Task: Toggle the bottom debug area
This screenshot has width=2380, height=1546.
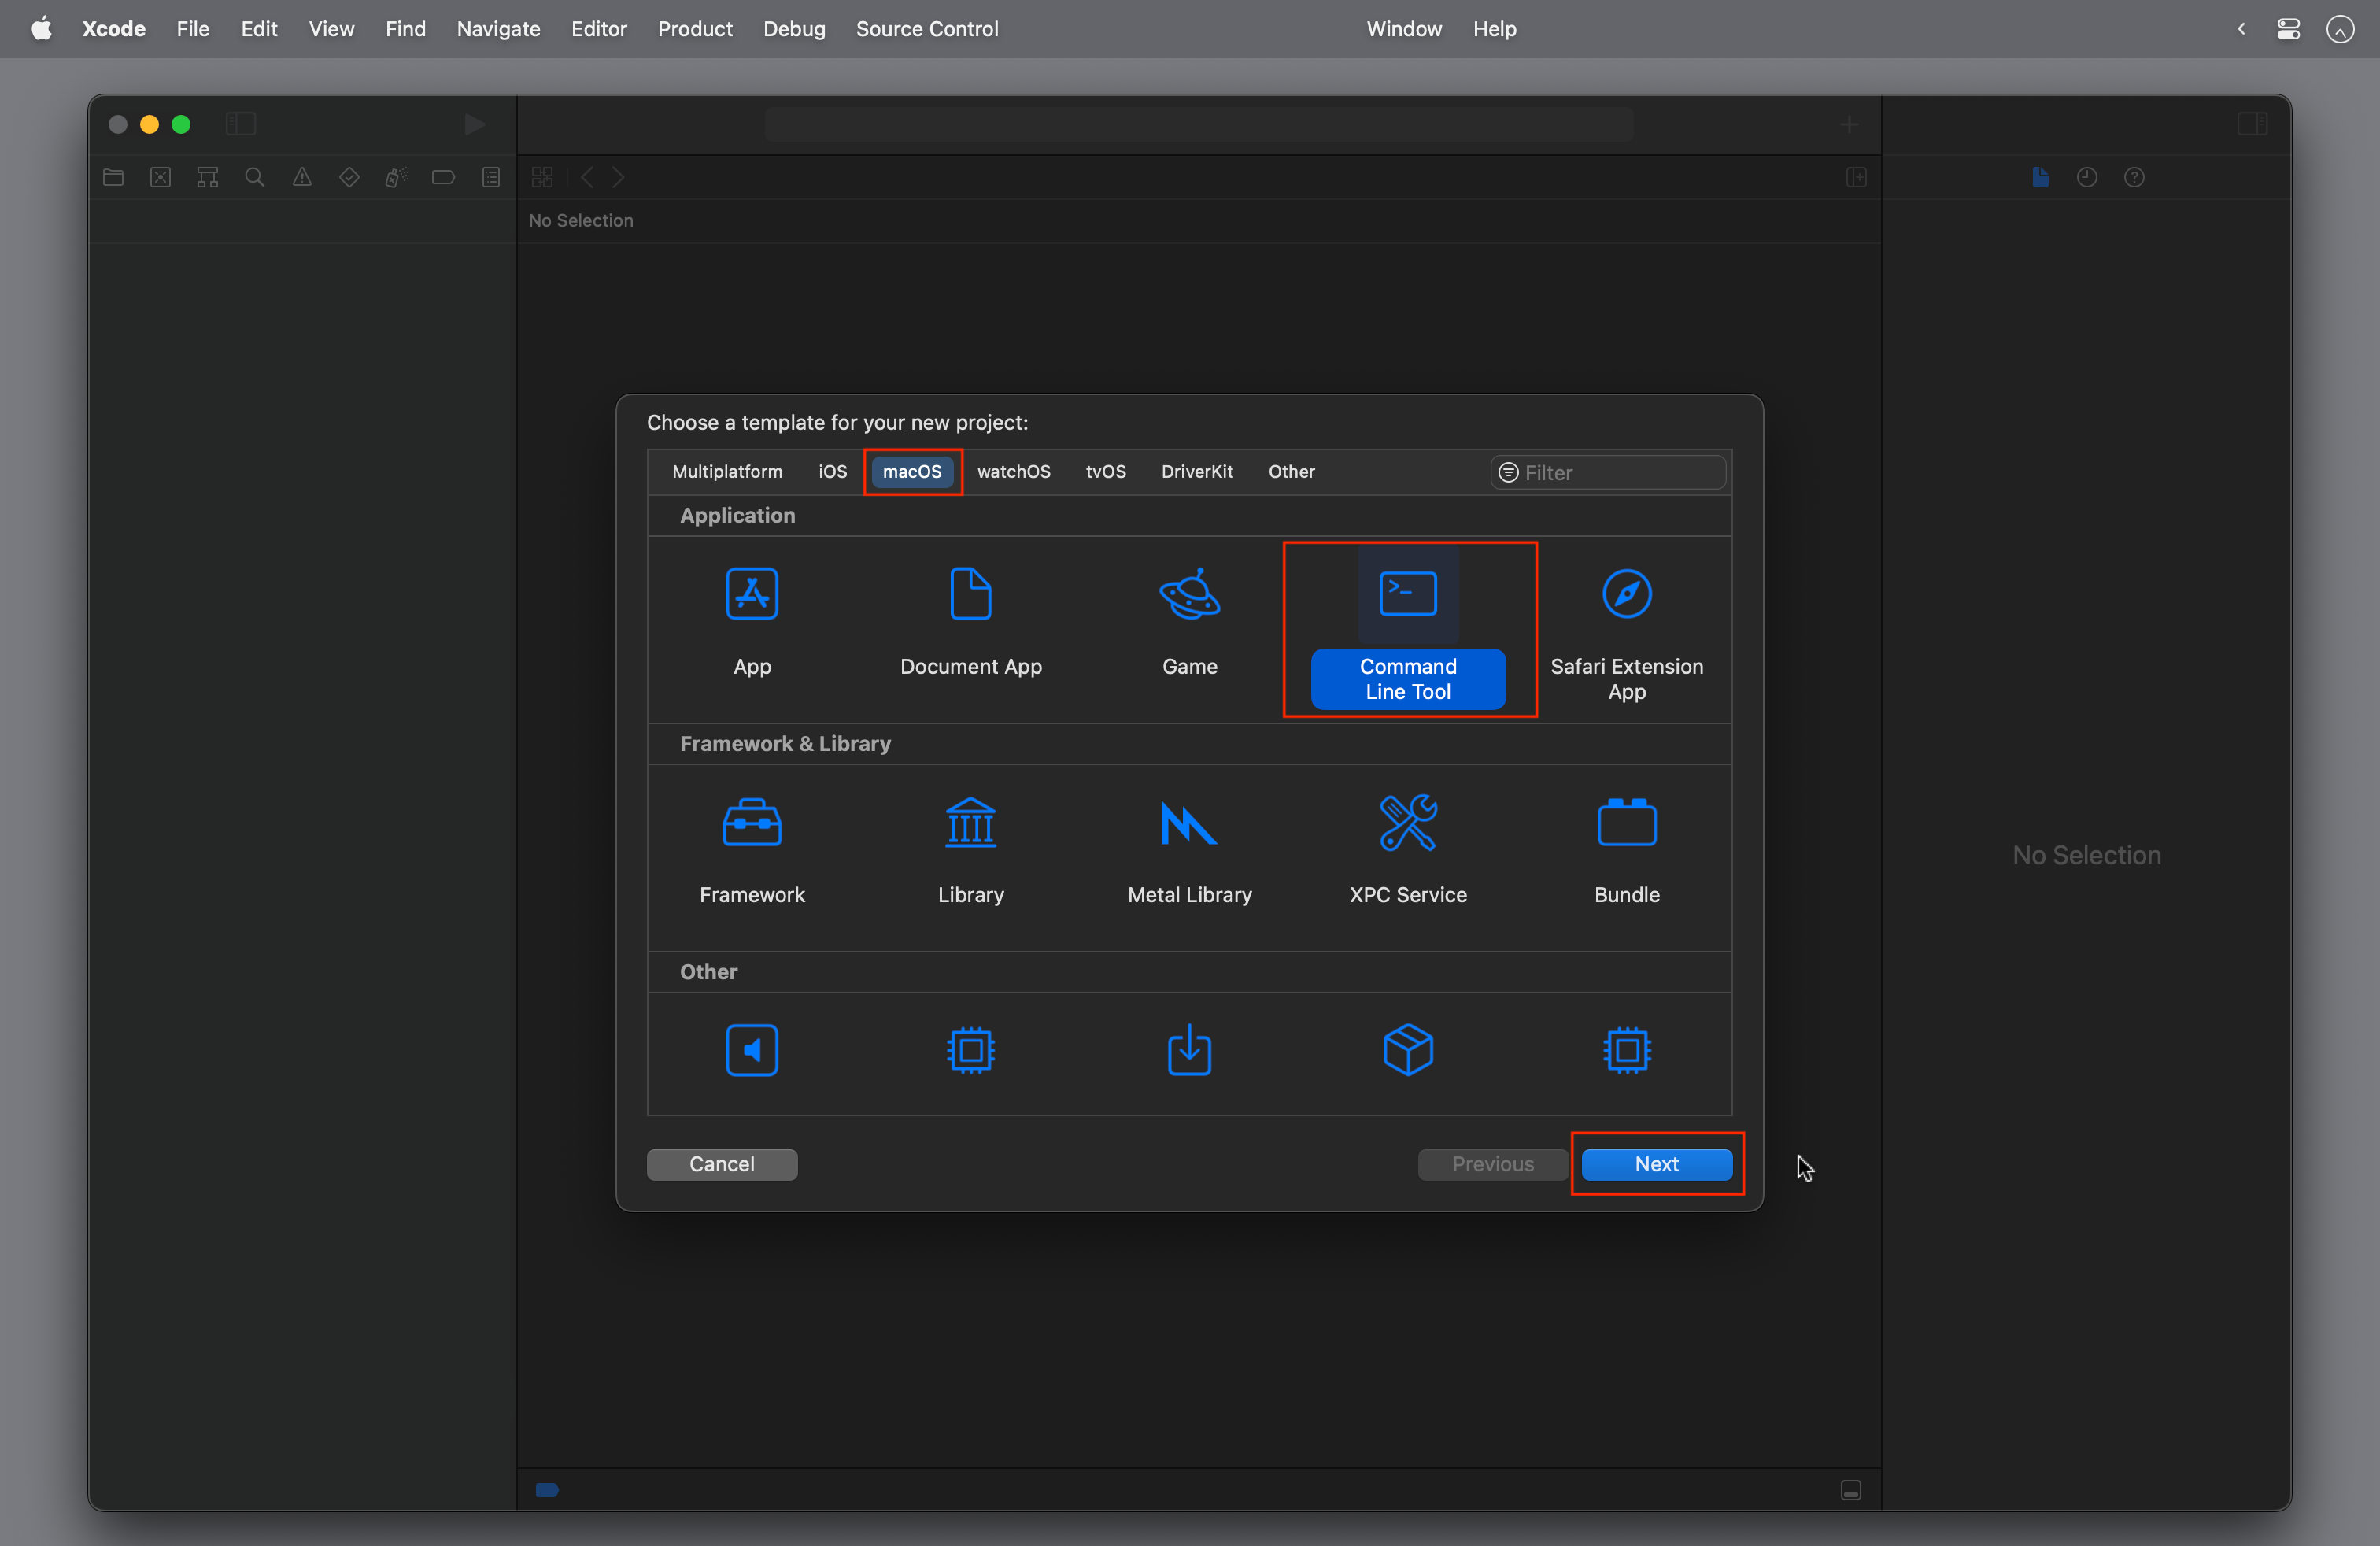Action: 1851,1490
